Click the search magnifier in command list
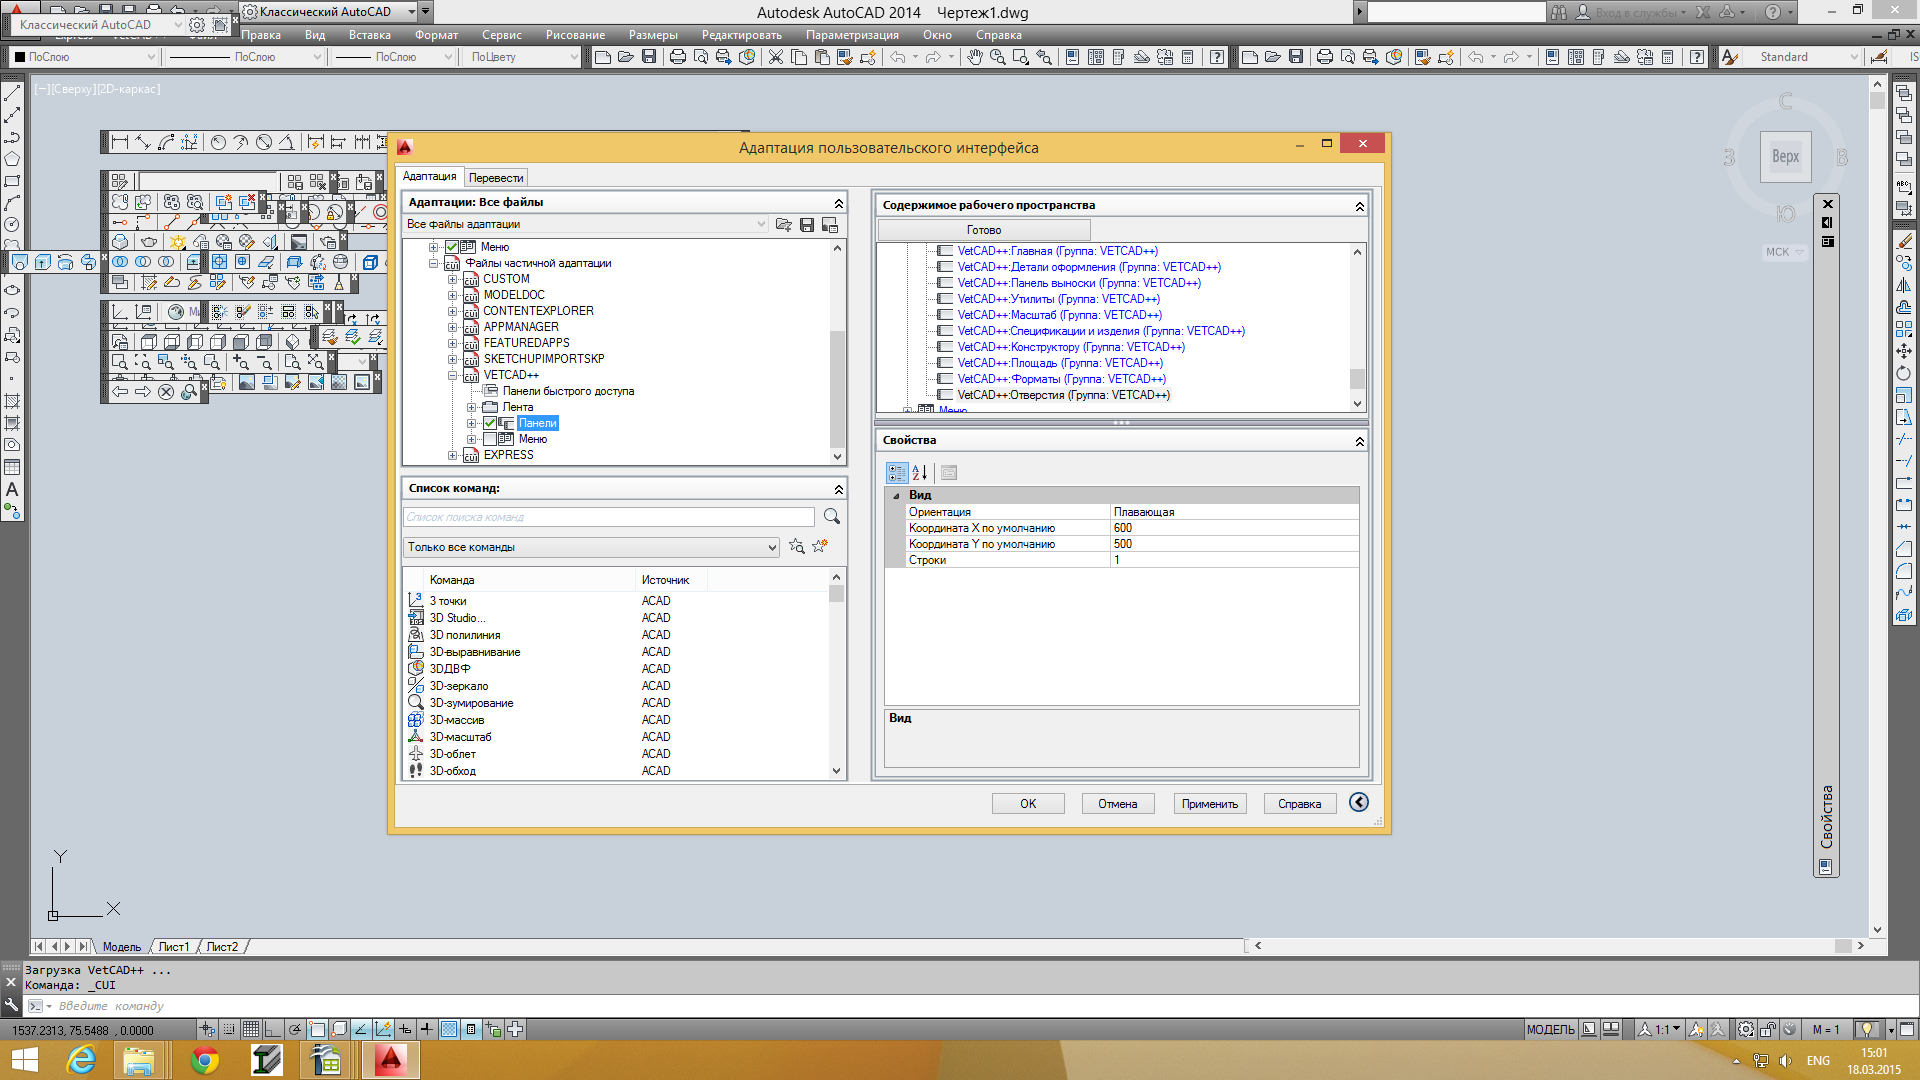Image resolution: width=1920 pixels, height=1080 pixels. 832,516
